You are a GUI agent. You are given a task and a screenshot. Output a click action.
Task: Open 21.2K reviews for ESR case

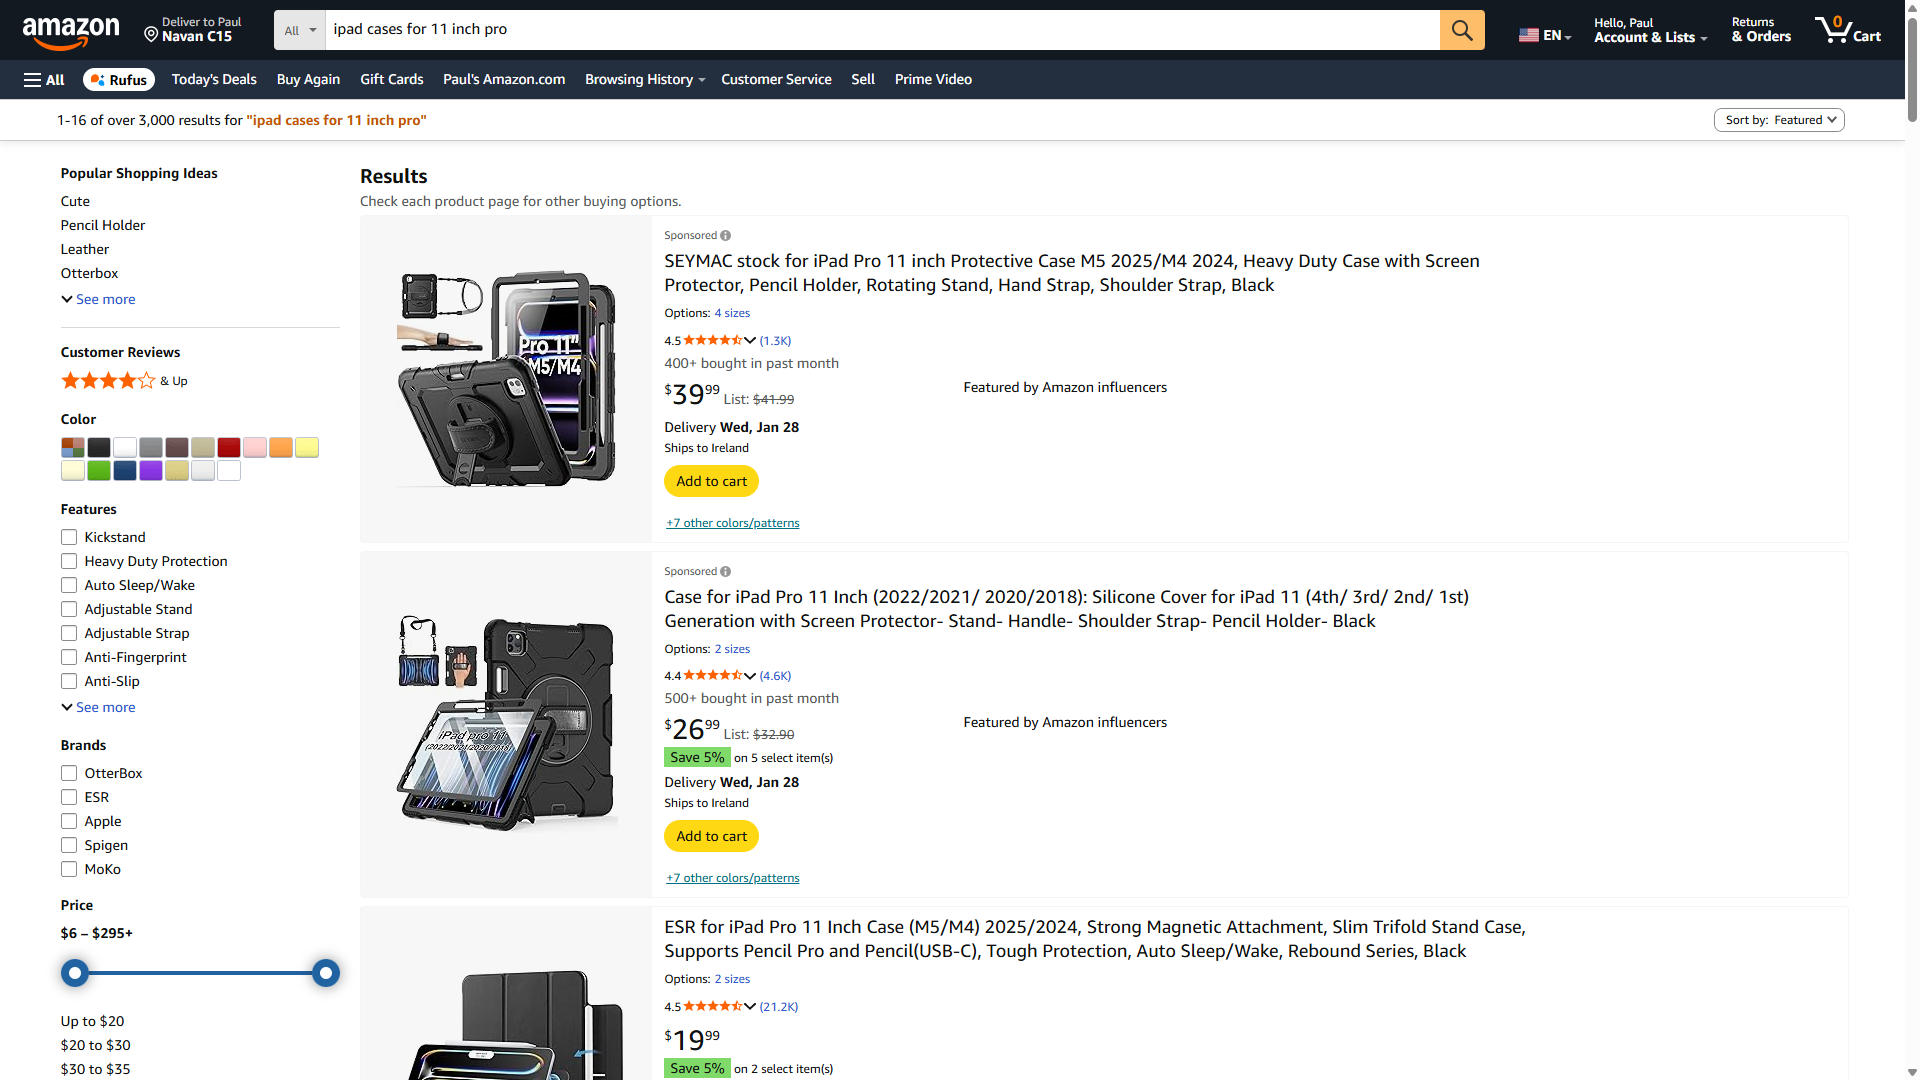tap(778, 1007)
